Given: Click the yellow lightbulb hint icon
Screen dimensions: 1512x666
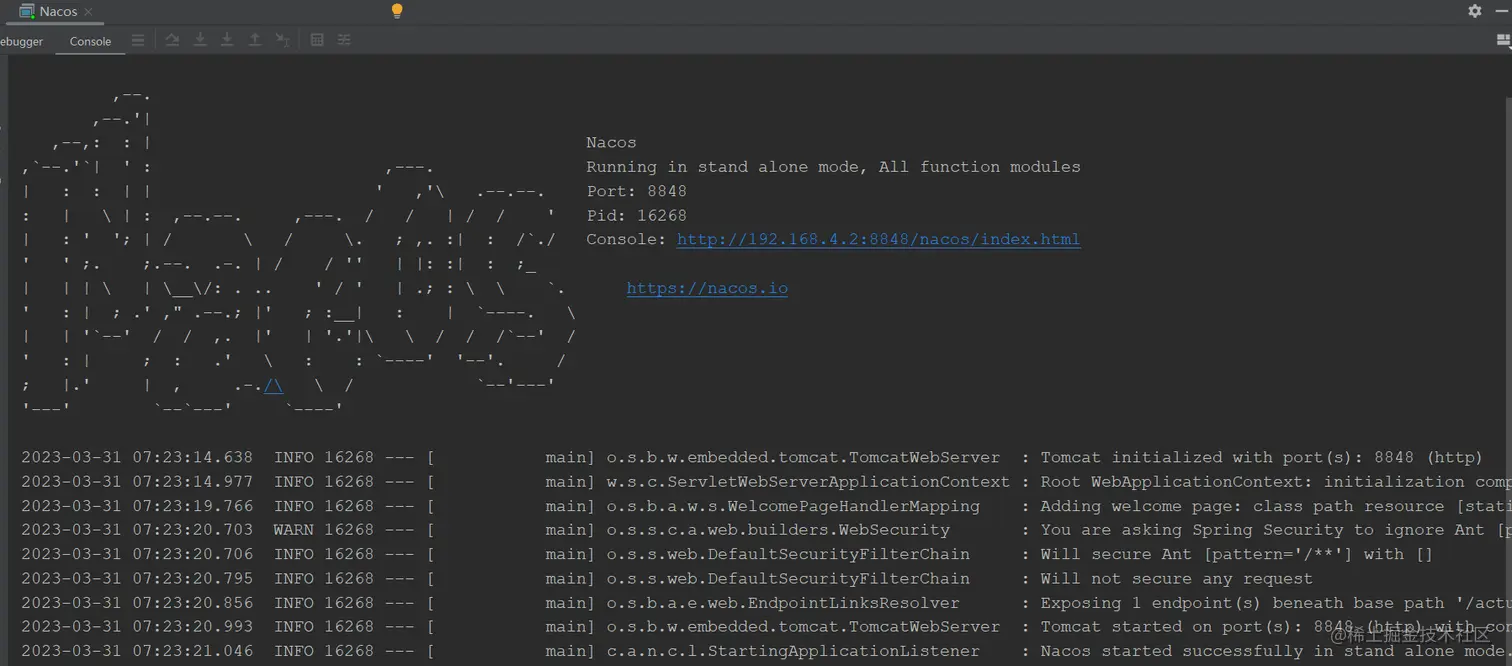Looking at the screenshot, I should tap(397, 11).
